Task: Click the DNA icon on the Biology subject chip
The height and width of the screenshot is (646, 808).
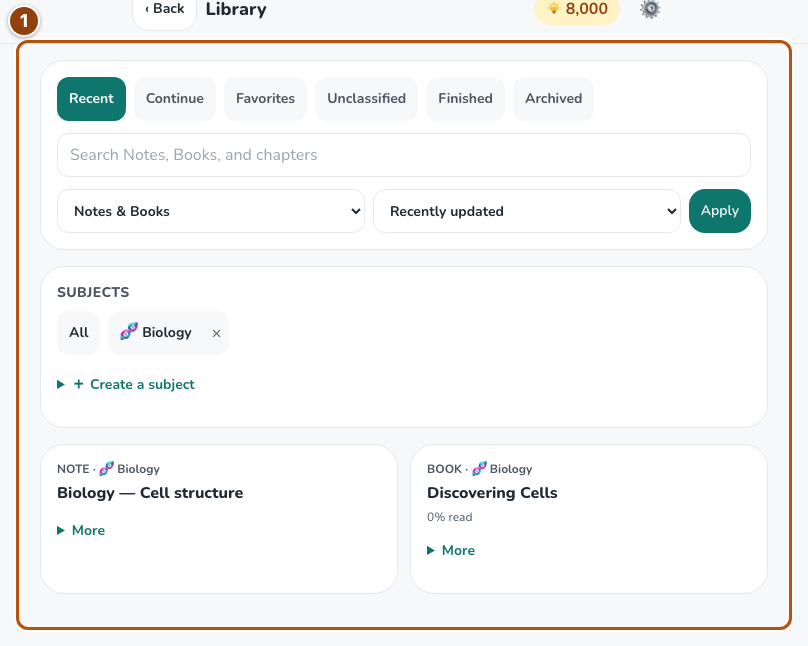Action: point(129,331)
